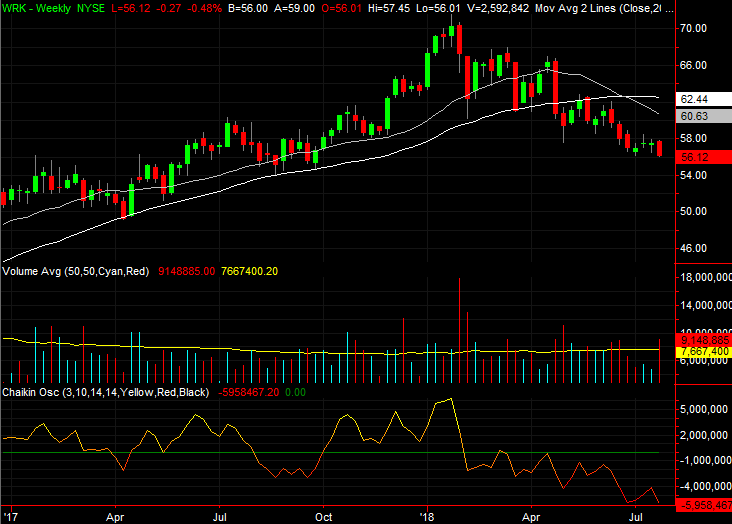Viewport: 732px width, 524px height.
Task: Click the 60.63 moving average price tag
Action: coord(704,116)
